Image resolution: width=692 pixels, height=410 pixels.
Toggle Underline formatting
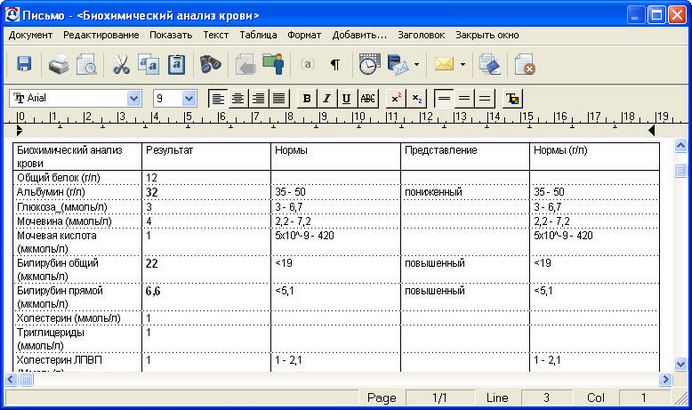[347, 98]
